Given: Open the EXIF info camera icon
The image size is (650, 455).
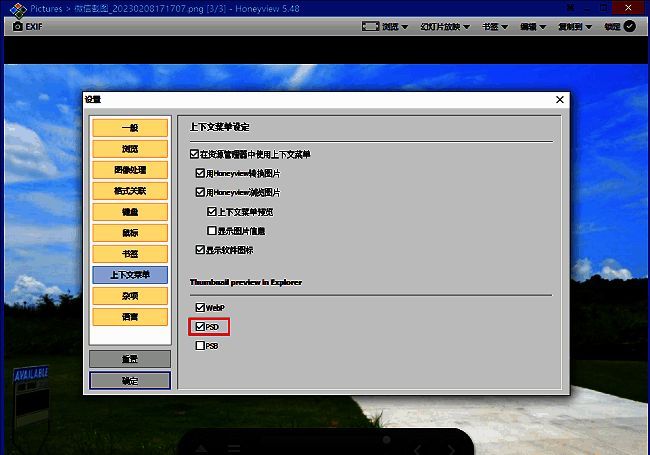Looking at the screenshot, I should [x=17, y=27].
